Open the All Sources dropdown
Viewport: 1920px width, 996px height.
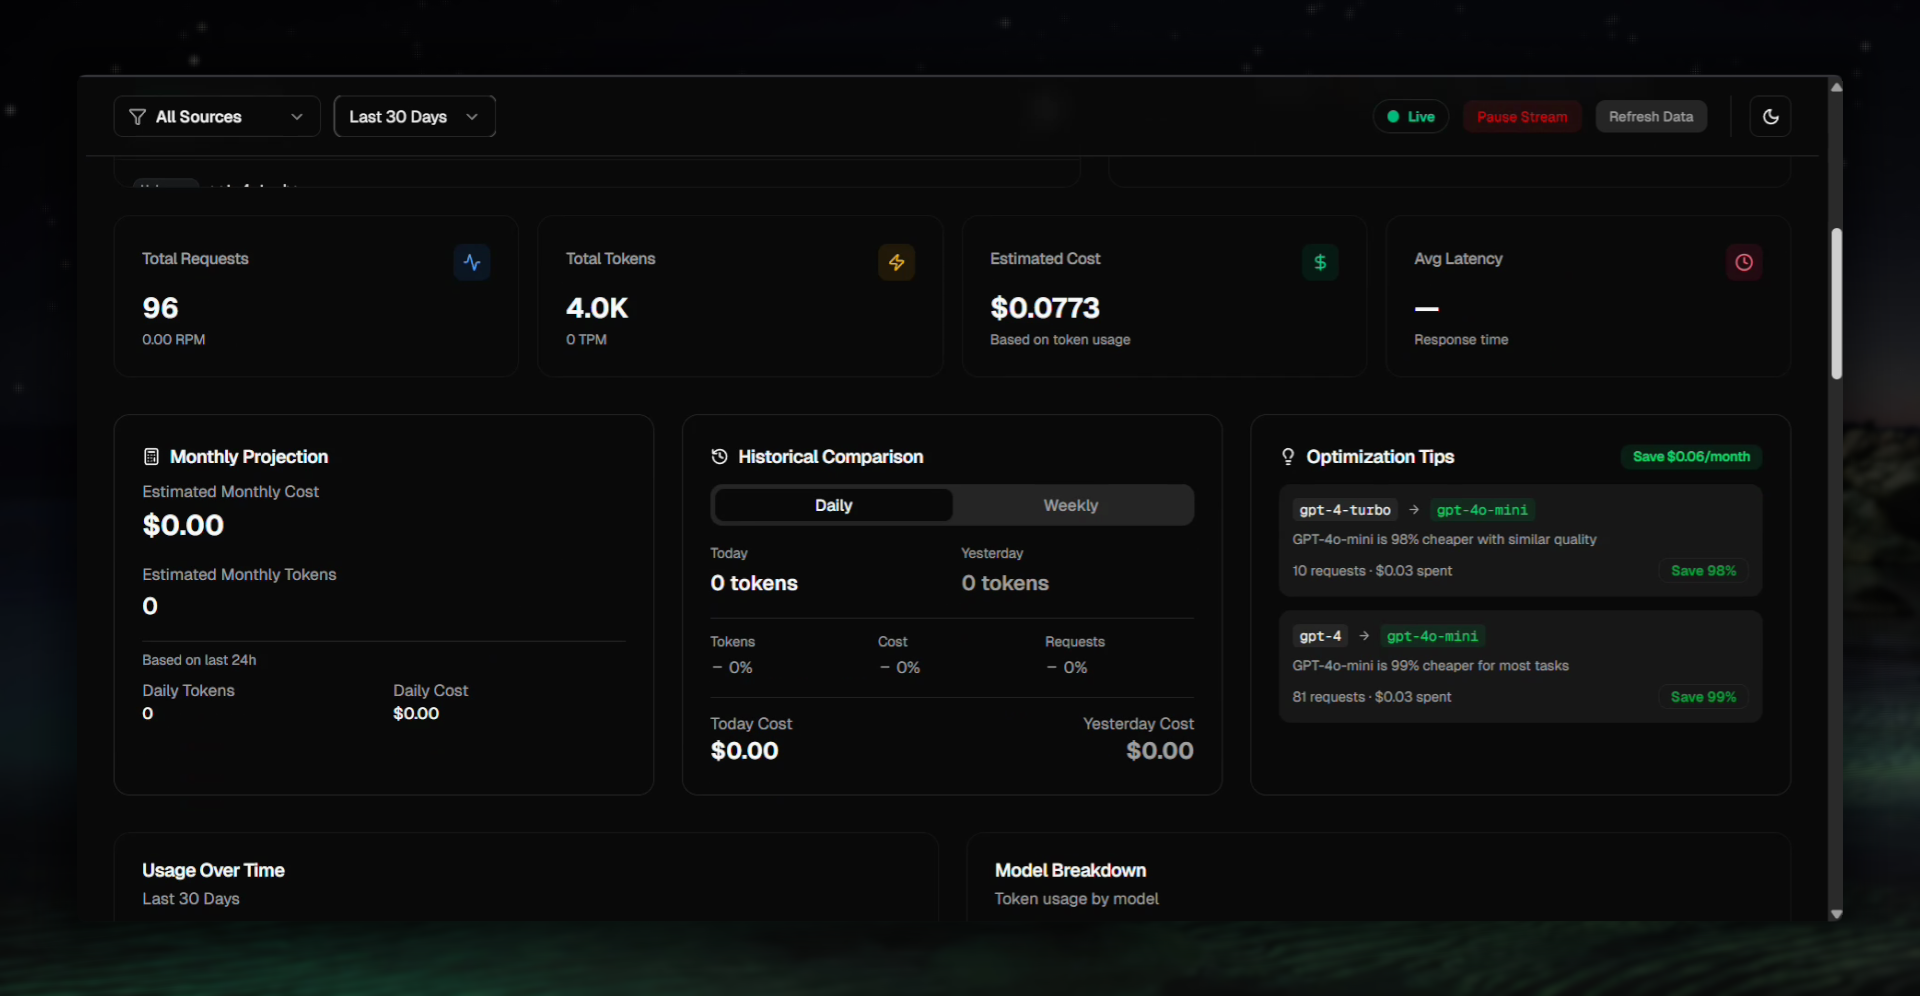(217, 117)
